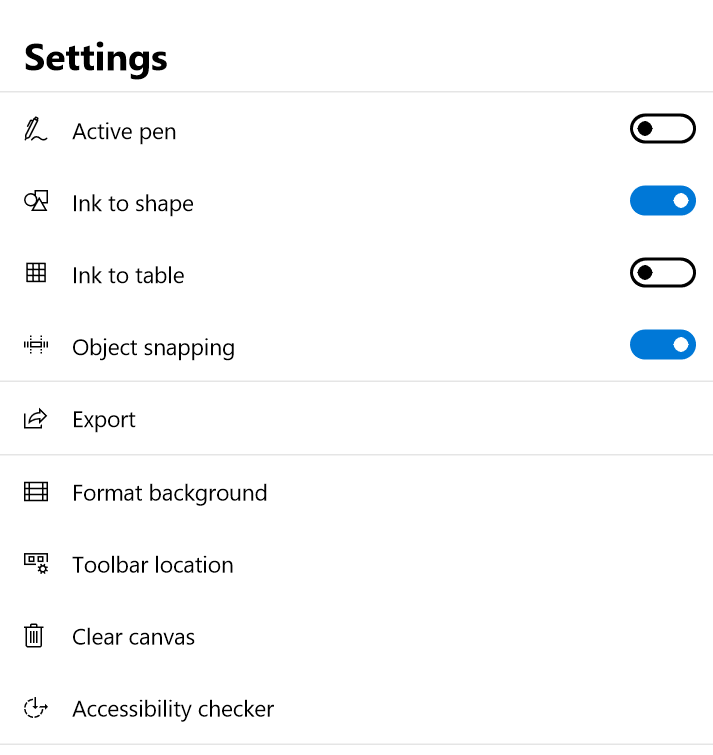The height and width of the screenshot is (755, 713).
Task: Click the Ink to shape icon
Action: pos(36,202)
